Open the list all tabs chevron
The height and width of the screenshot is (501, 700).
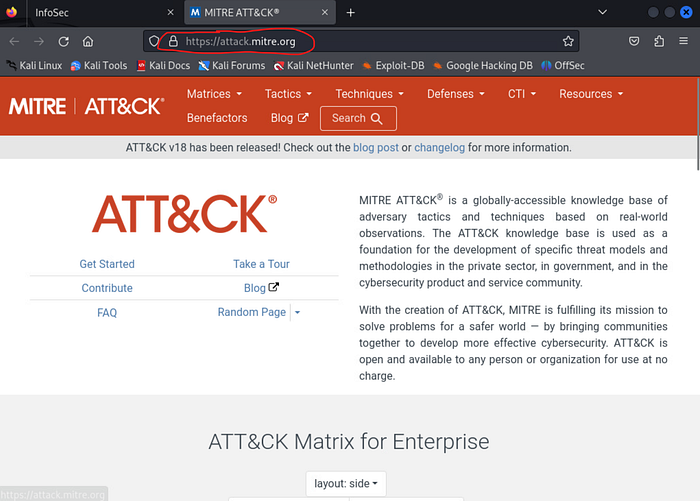tap(602, 12)
